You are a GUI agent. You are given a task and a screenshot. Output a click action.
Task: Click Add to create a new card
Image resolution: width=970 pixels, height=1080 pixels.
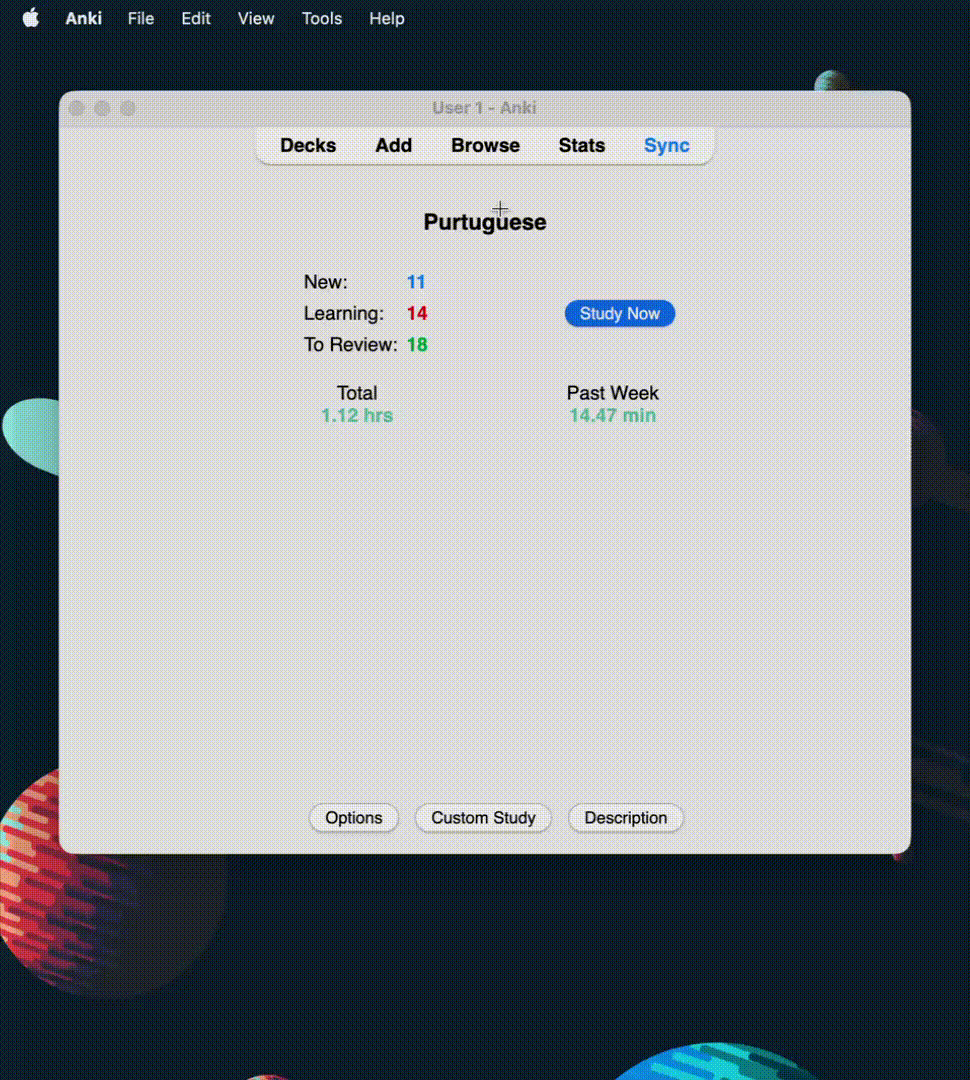[394, 145]
